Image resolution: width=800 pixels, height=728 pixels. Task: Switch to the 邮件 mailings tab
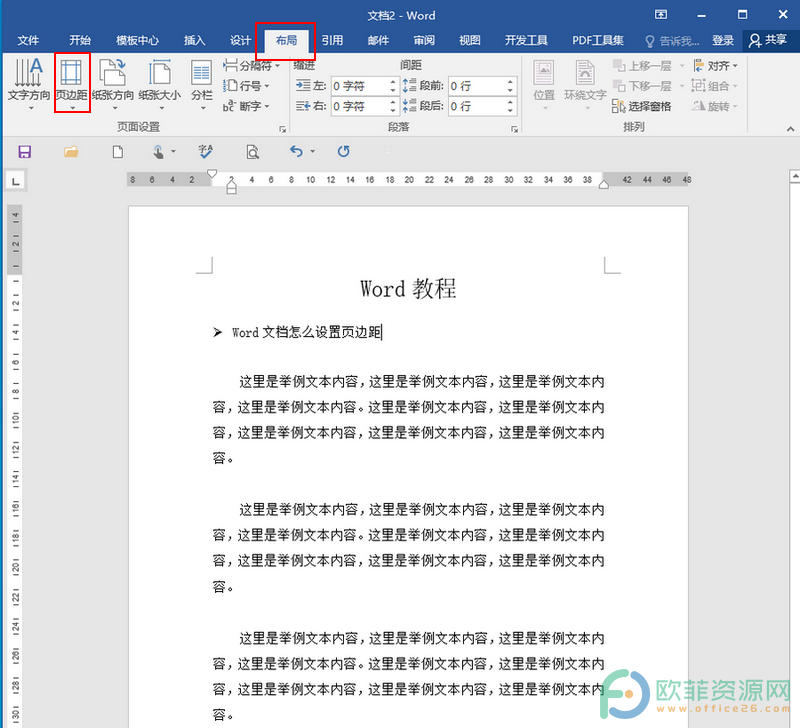point(378,40)
